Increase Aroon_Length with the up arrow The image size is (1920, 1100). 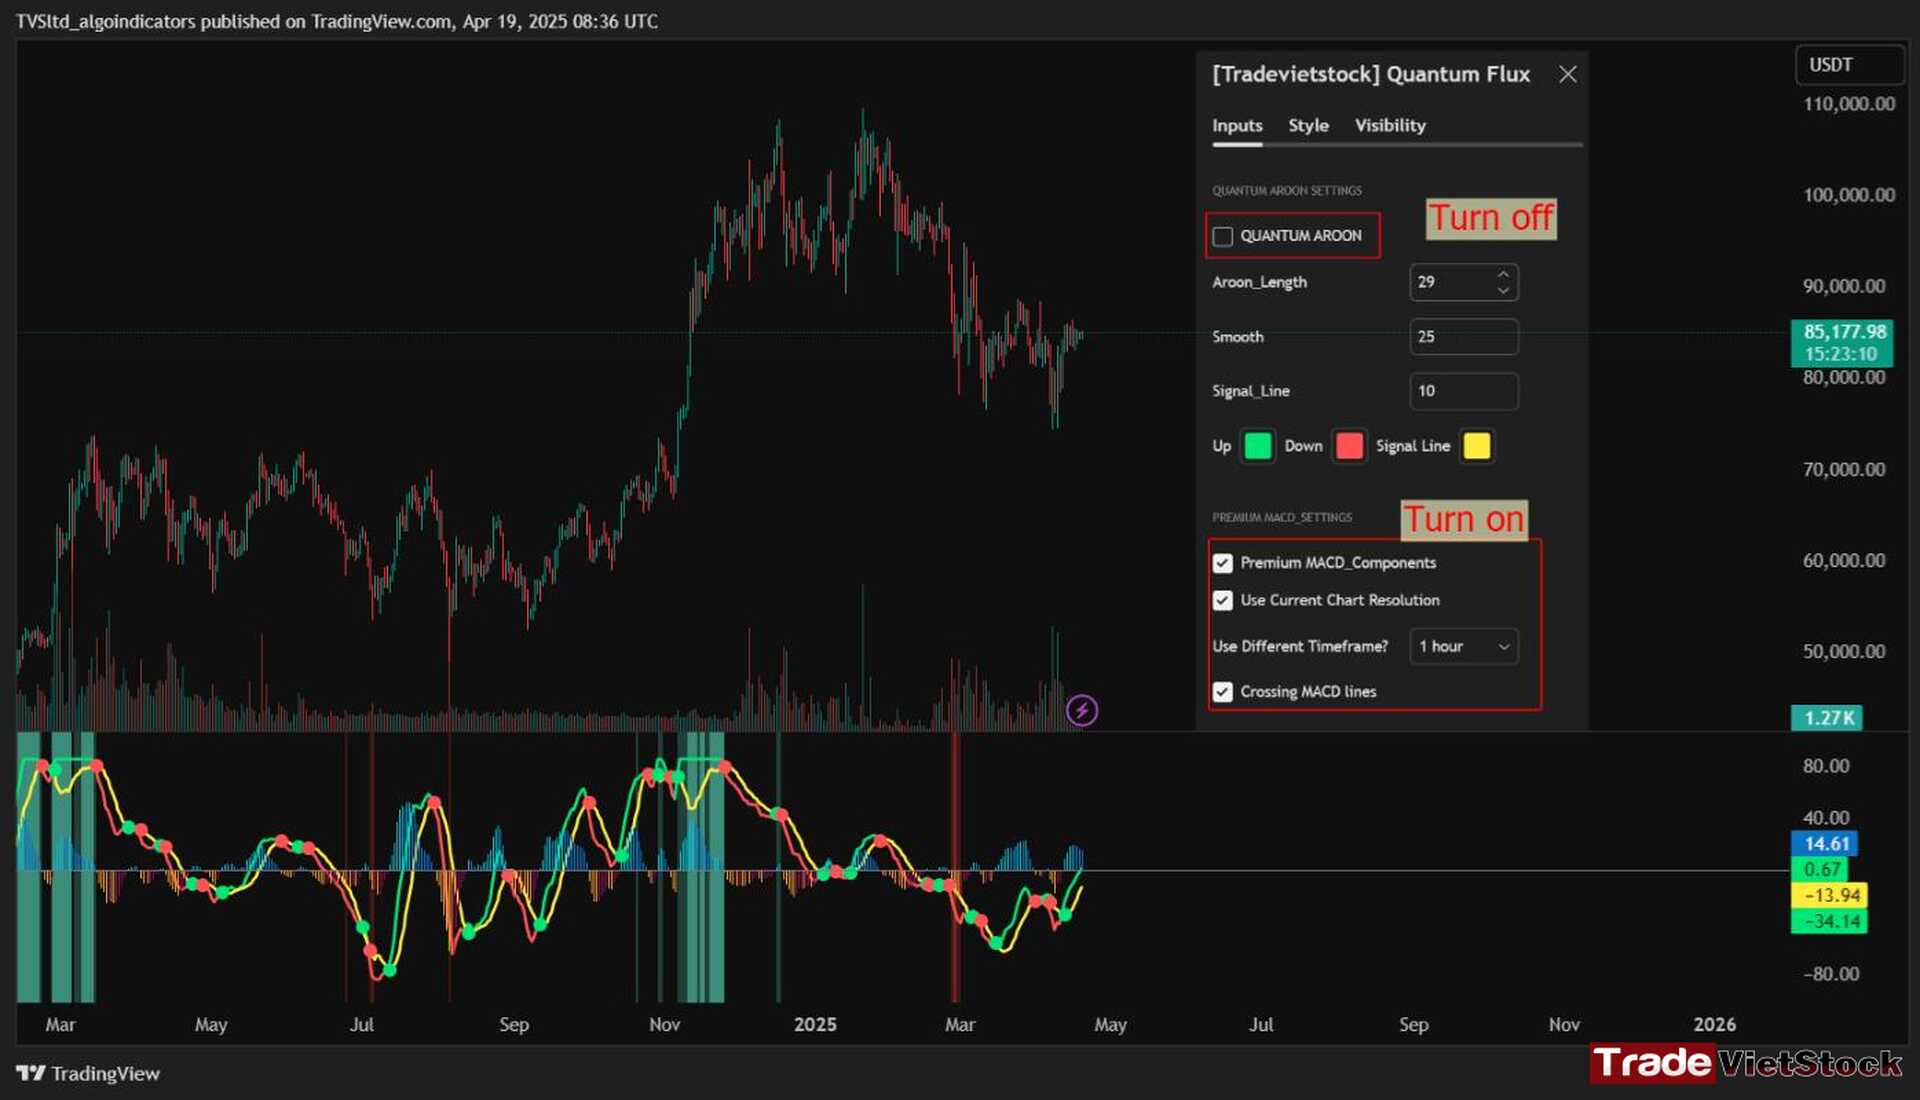[x=1503, y=274]
